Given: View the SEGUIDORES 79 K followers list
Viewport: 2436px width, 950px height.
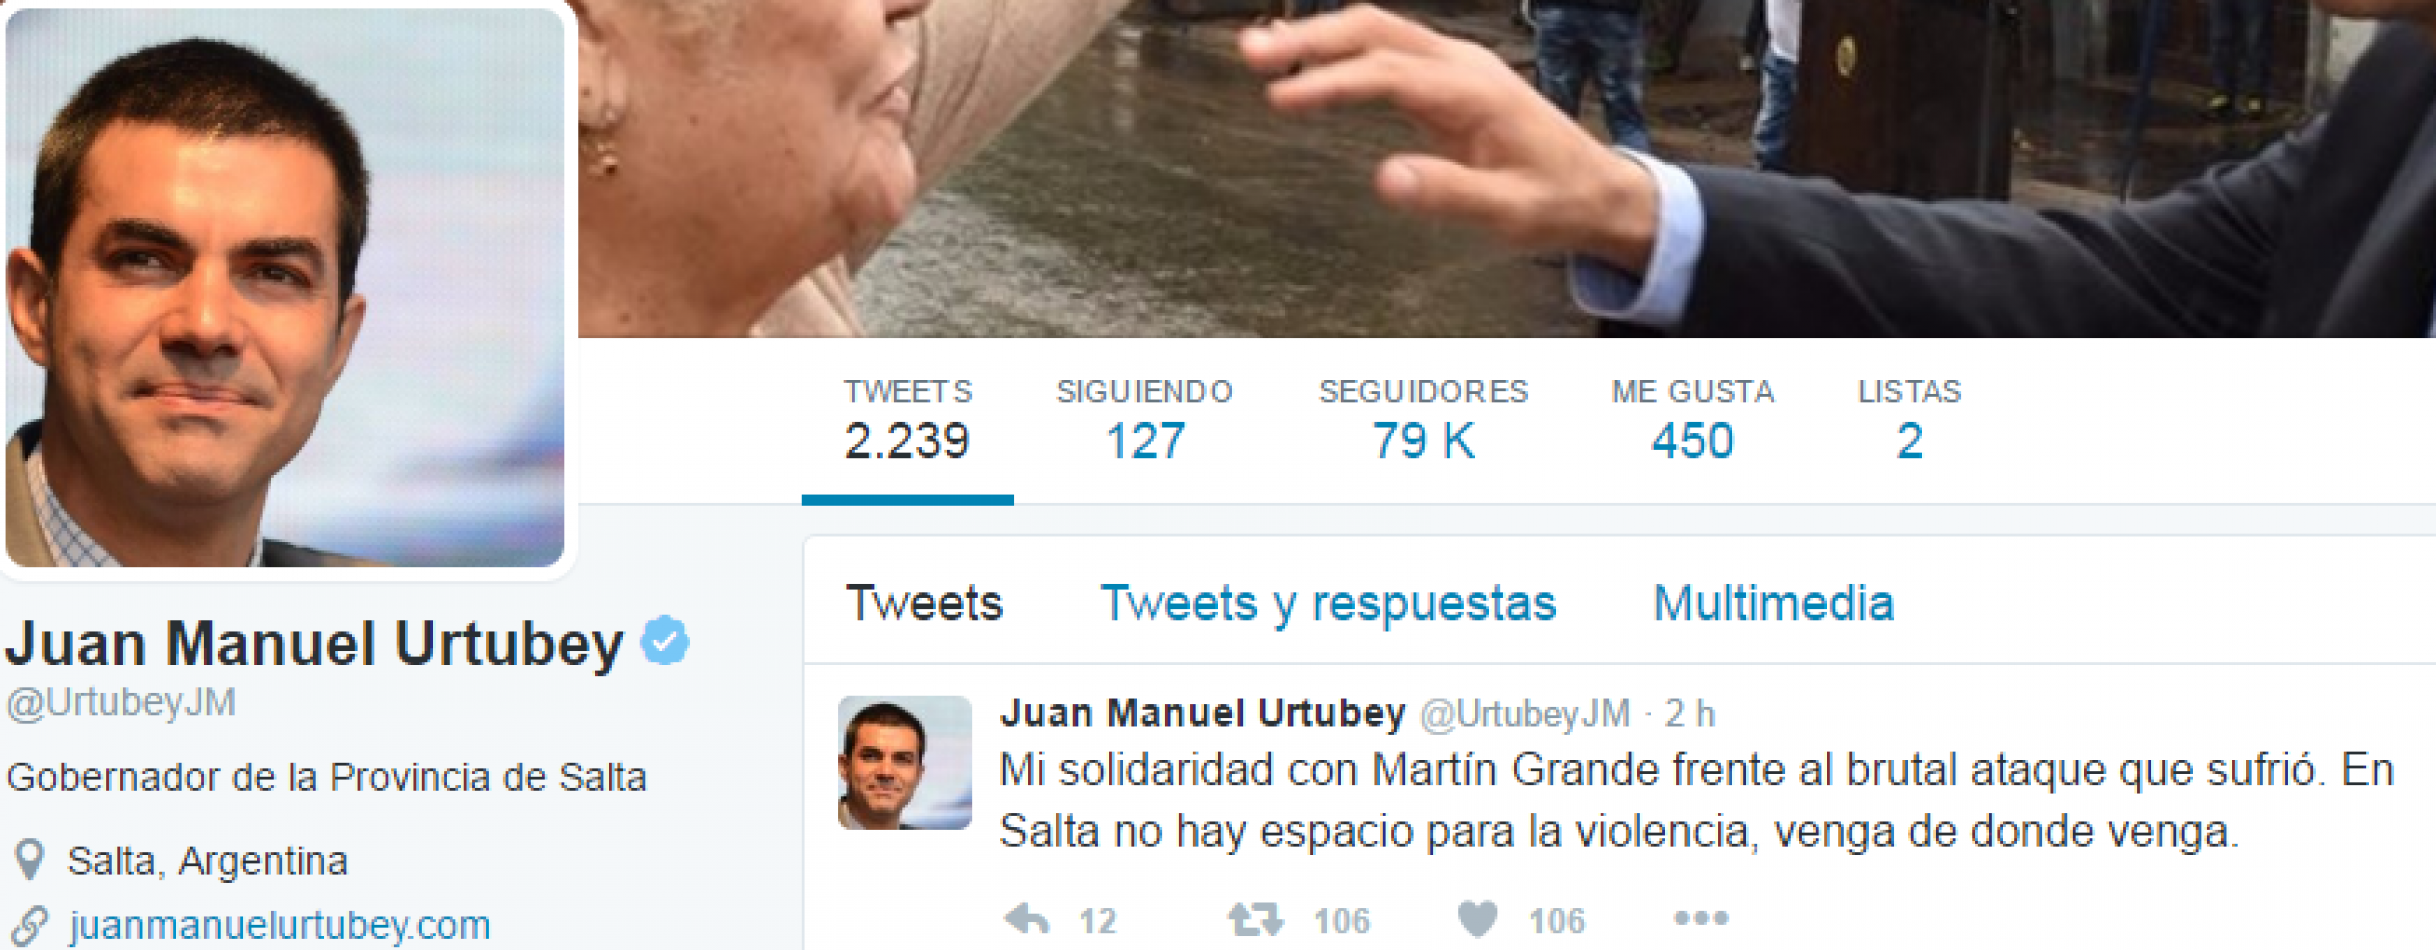Looking at the screenshot, I should click(x=1423, y=420).
